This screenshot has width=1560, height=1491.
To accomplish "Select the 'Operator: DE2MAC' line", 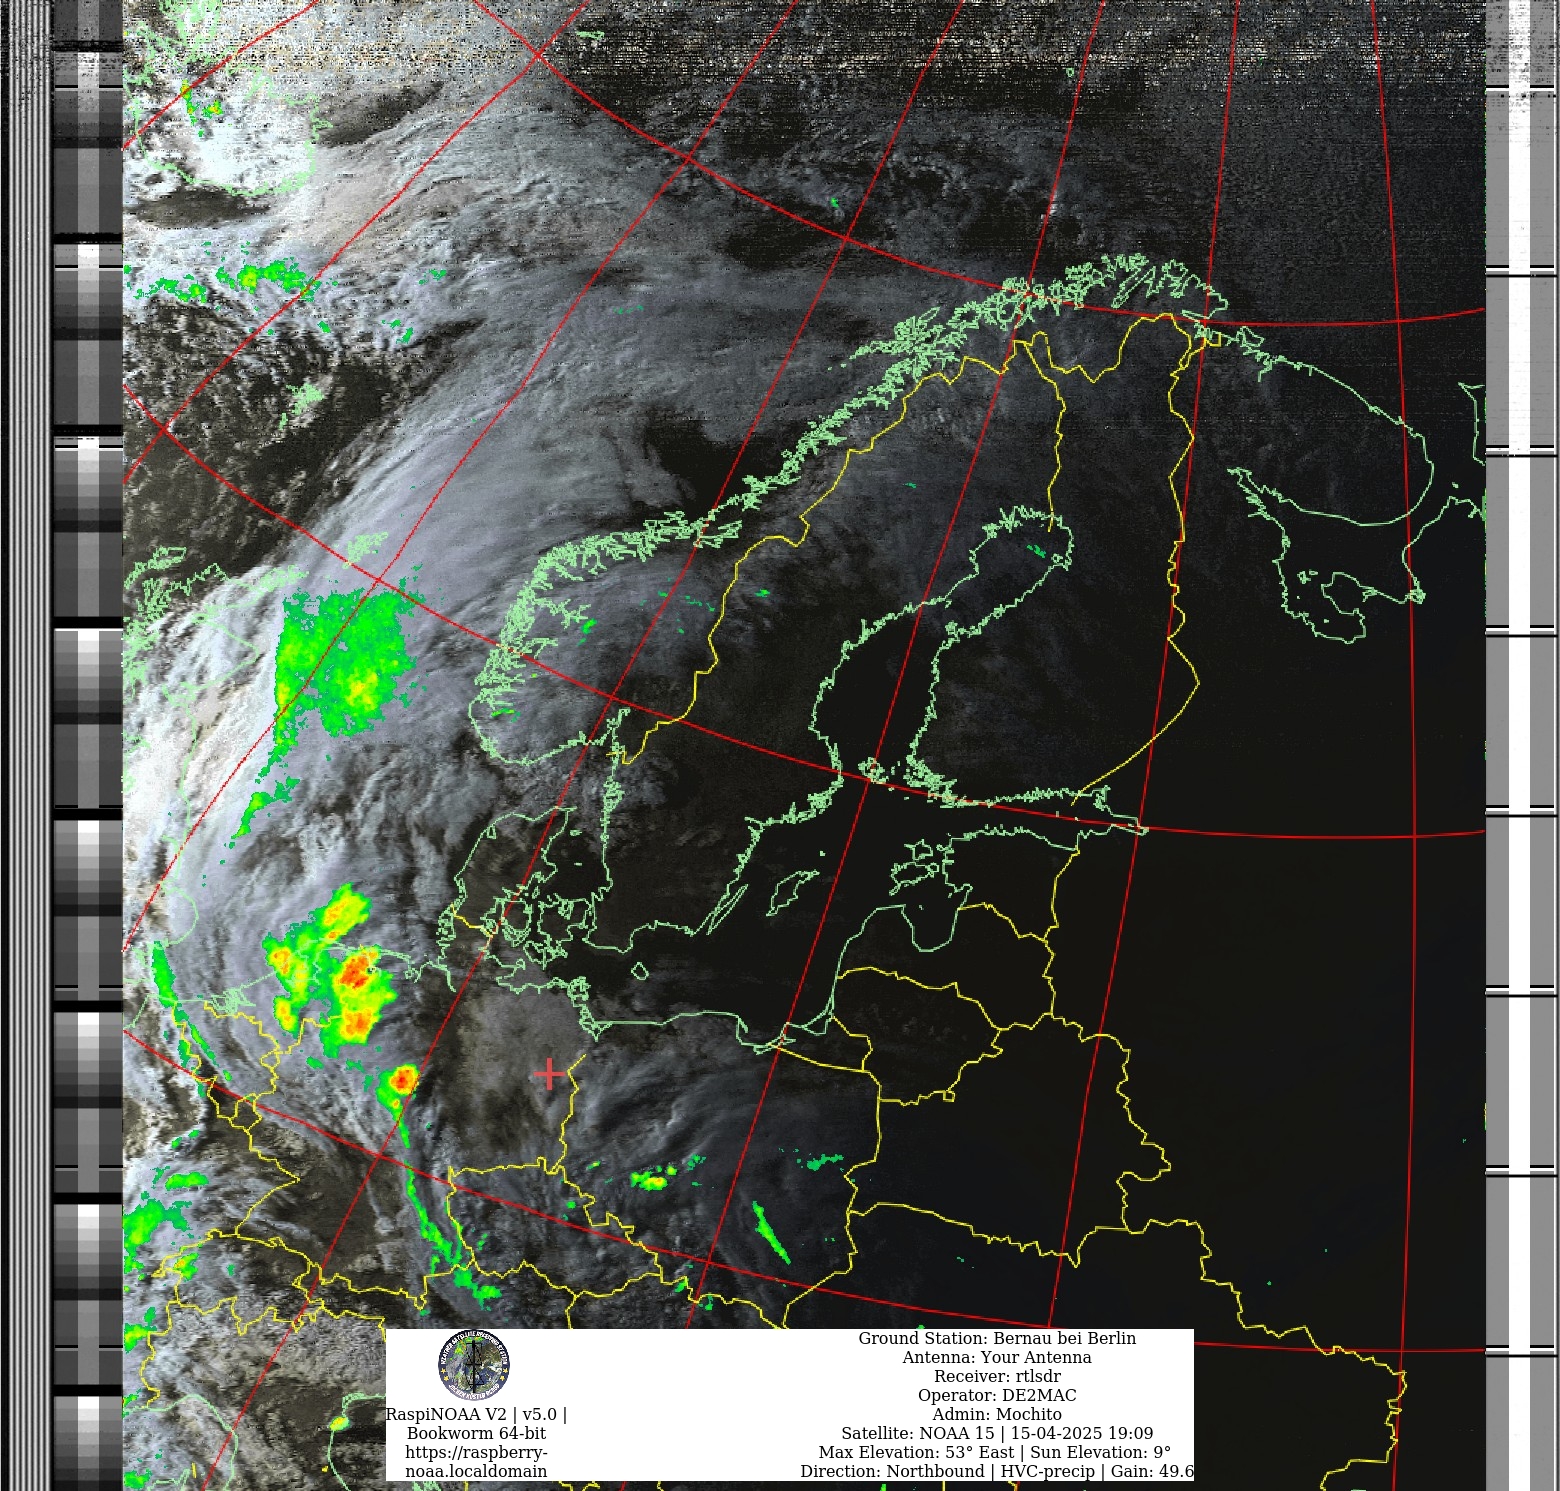I will 997,1395.
